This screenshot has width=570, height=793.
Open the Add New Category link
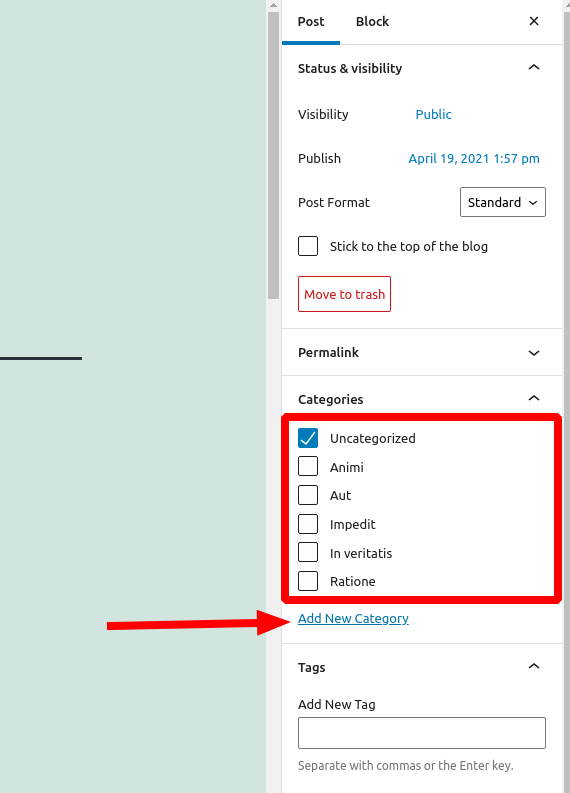[353, 618]
